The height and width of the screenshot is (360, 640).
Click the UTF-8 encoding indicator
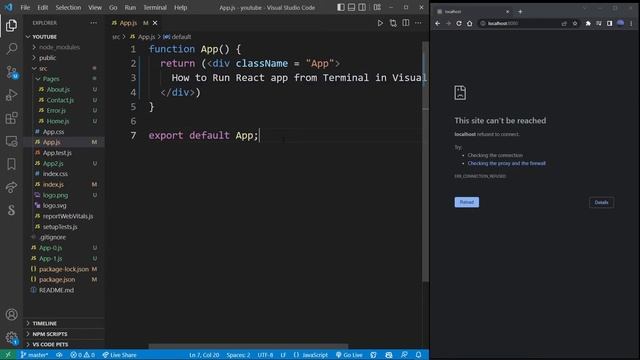(x=265, y=355)
